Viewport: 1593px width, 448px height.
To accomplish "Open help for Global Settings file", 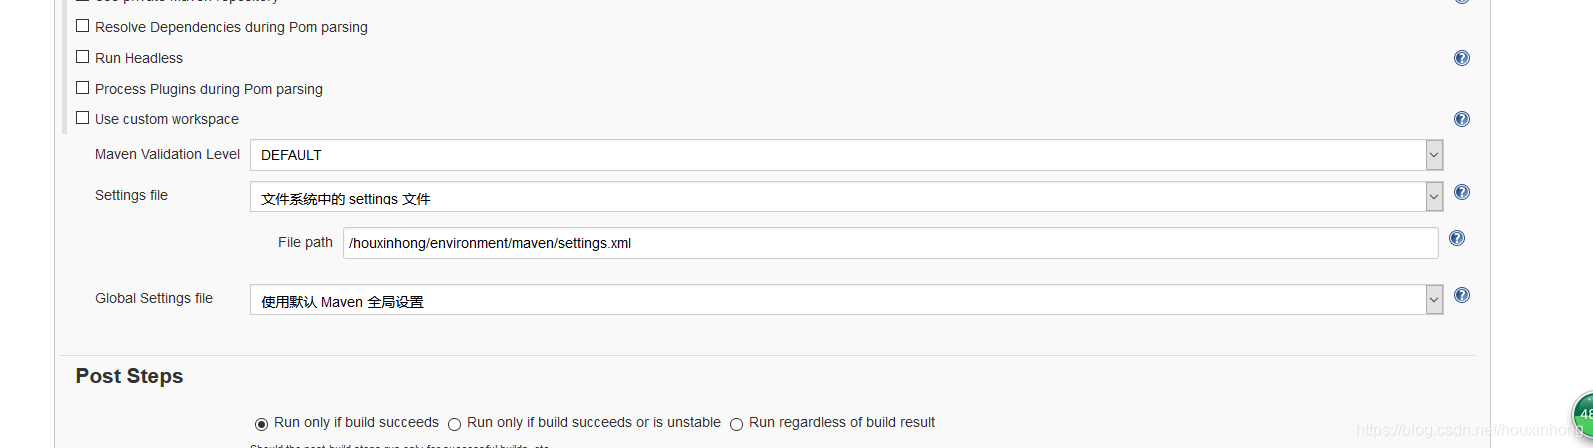I will (1461, 295).
